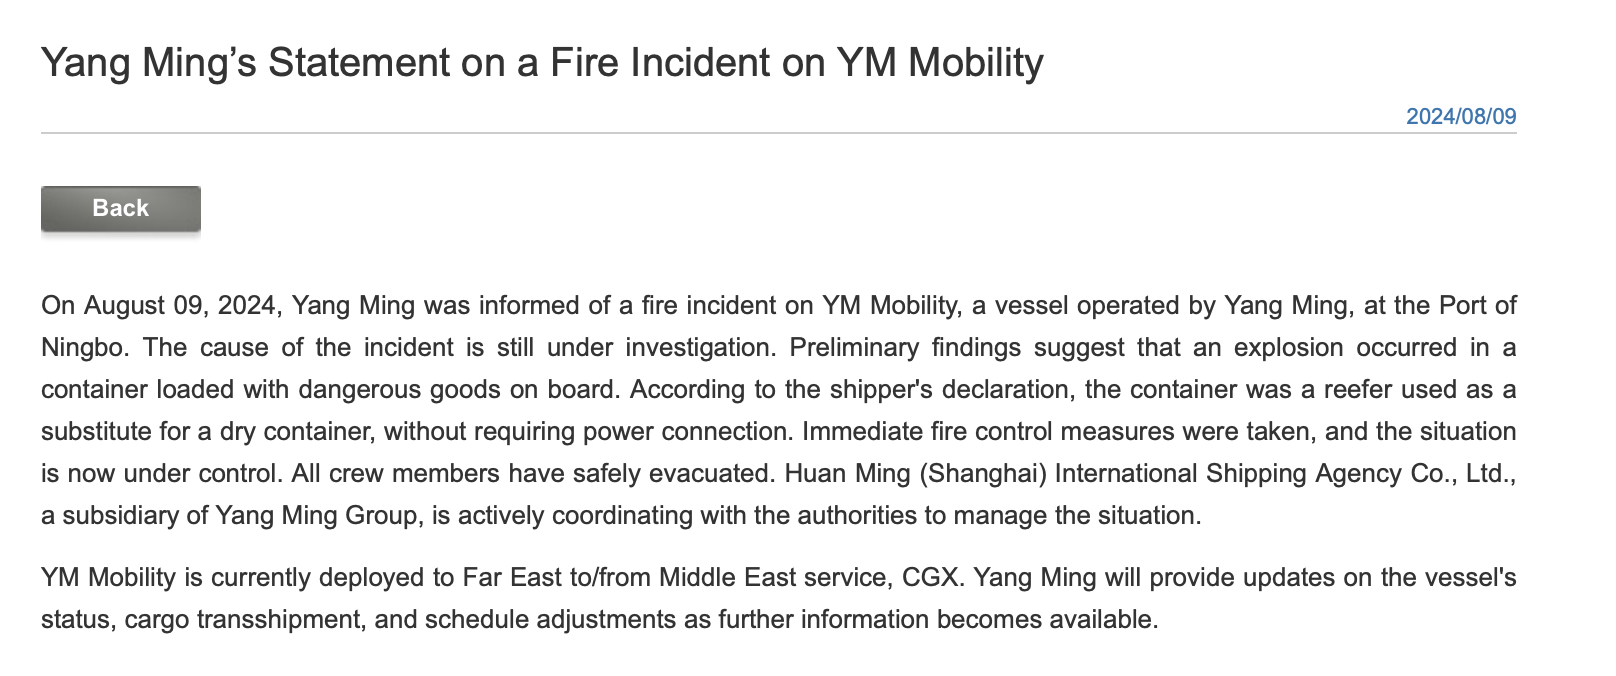Click the 2024/08/09 publication date

point(1460,116)
